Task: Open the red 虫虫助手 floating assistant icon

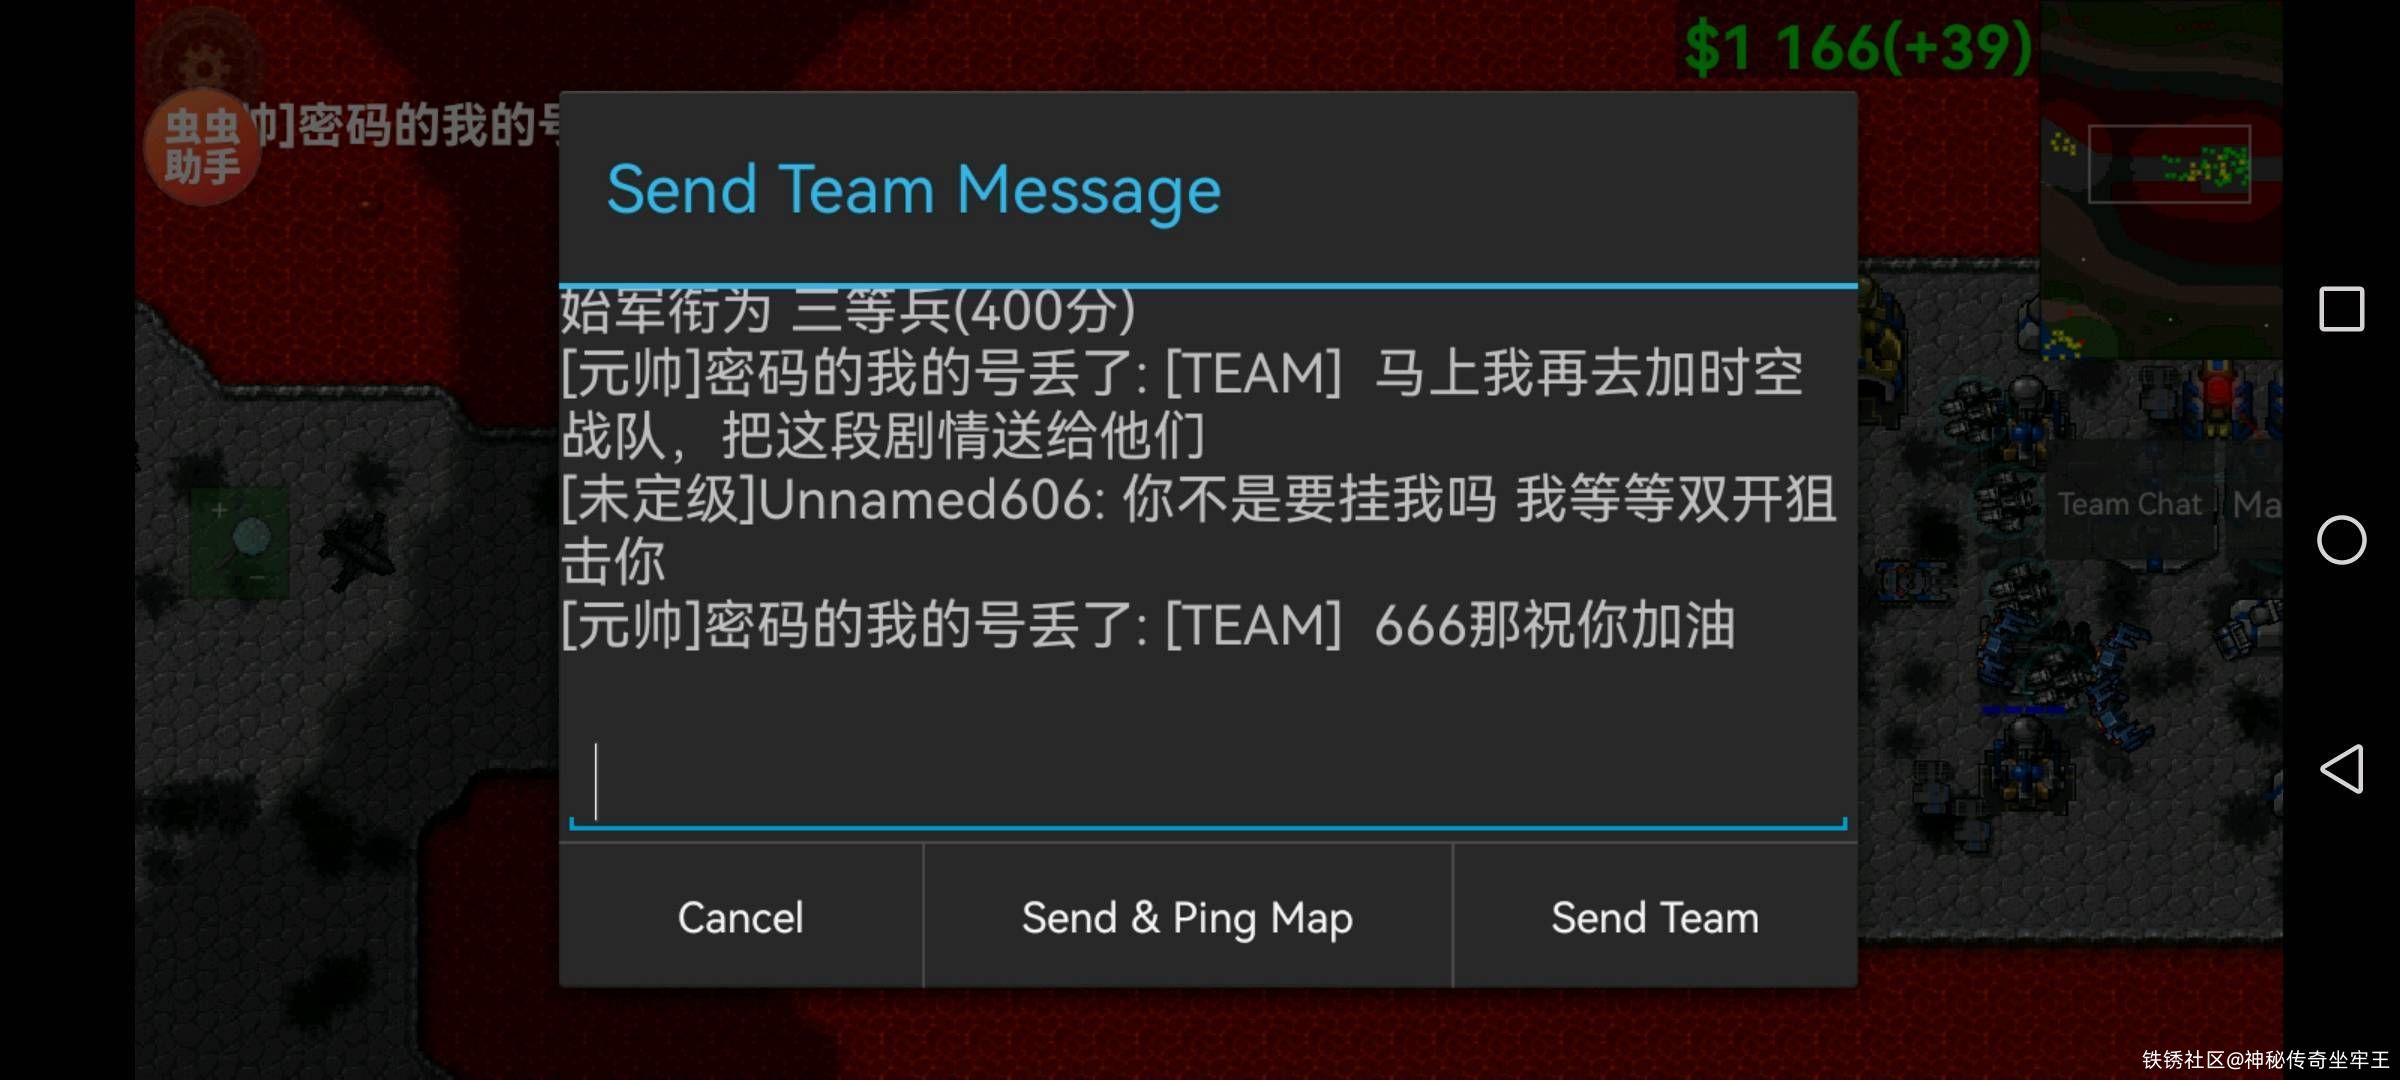Action: 202,147
